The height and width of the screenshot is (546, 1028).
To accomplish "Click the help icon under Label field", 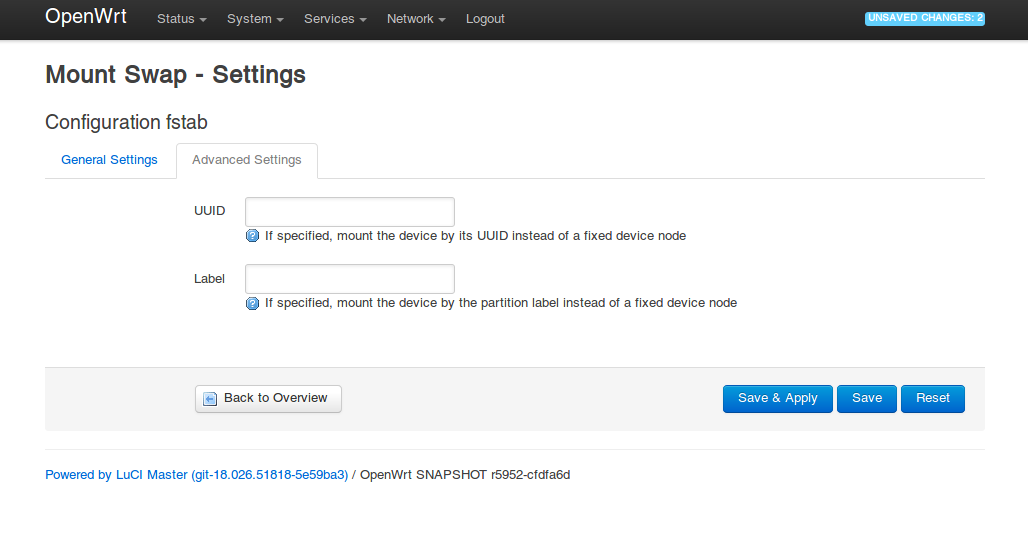I will [x=252, y=303].
